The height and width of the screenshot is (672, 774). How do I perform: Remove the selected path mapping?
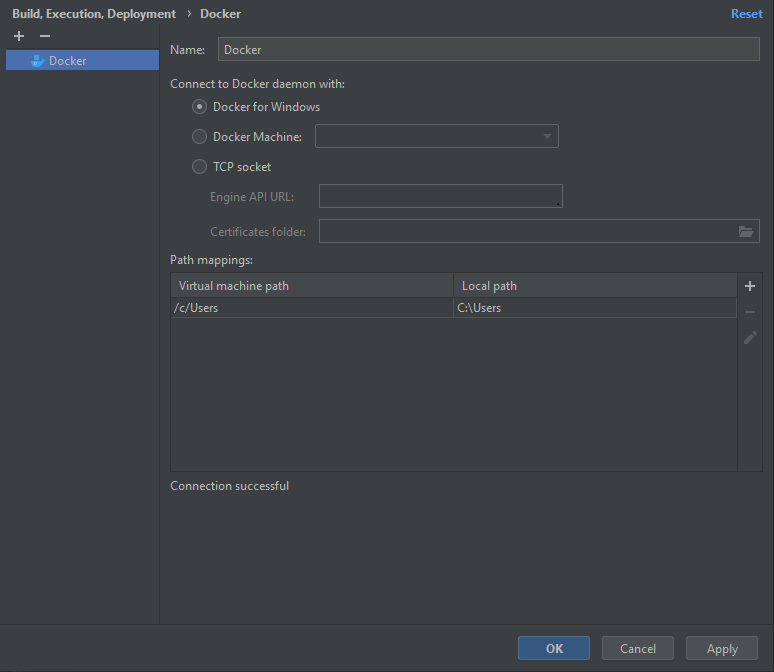pos(750,312)
